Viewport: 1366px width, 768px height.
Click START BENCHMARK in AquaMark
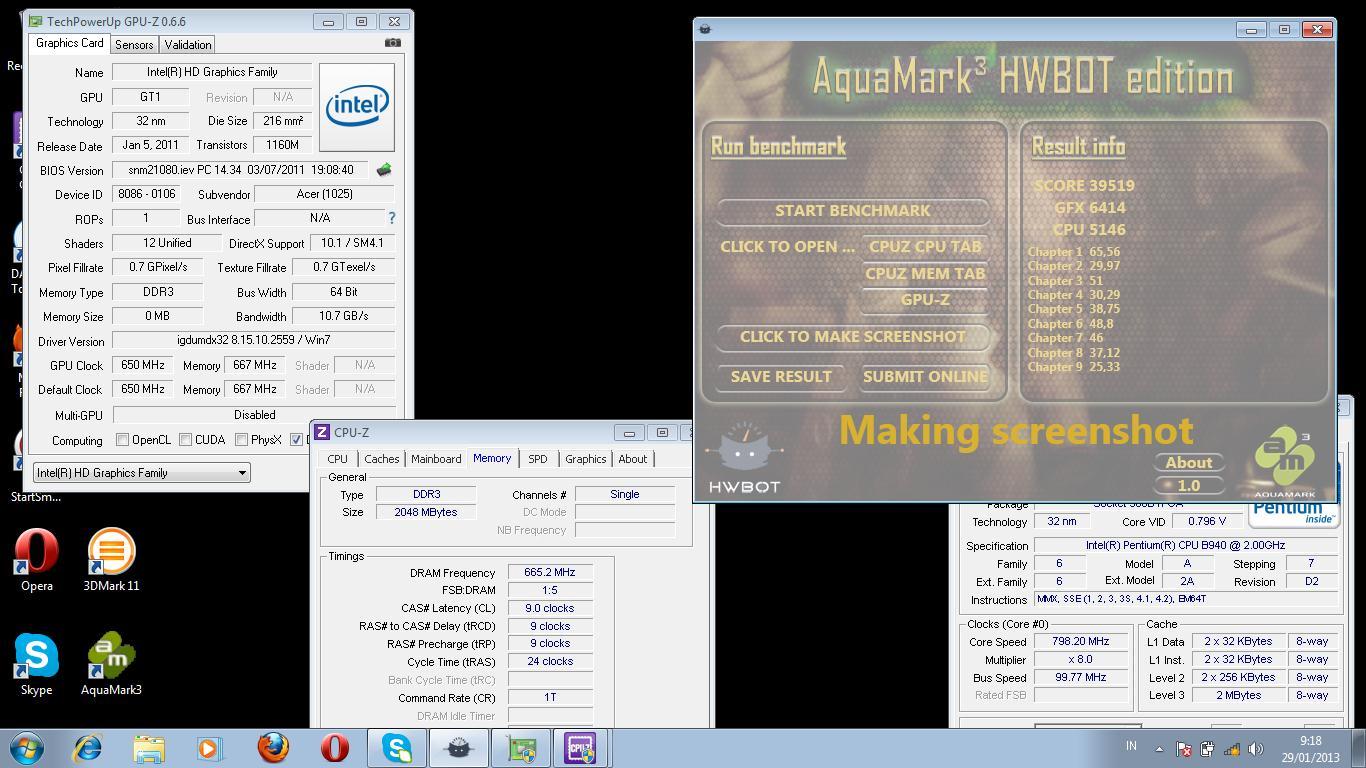click(x=852, y=211)
